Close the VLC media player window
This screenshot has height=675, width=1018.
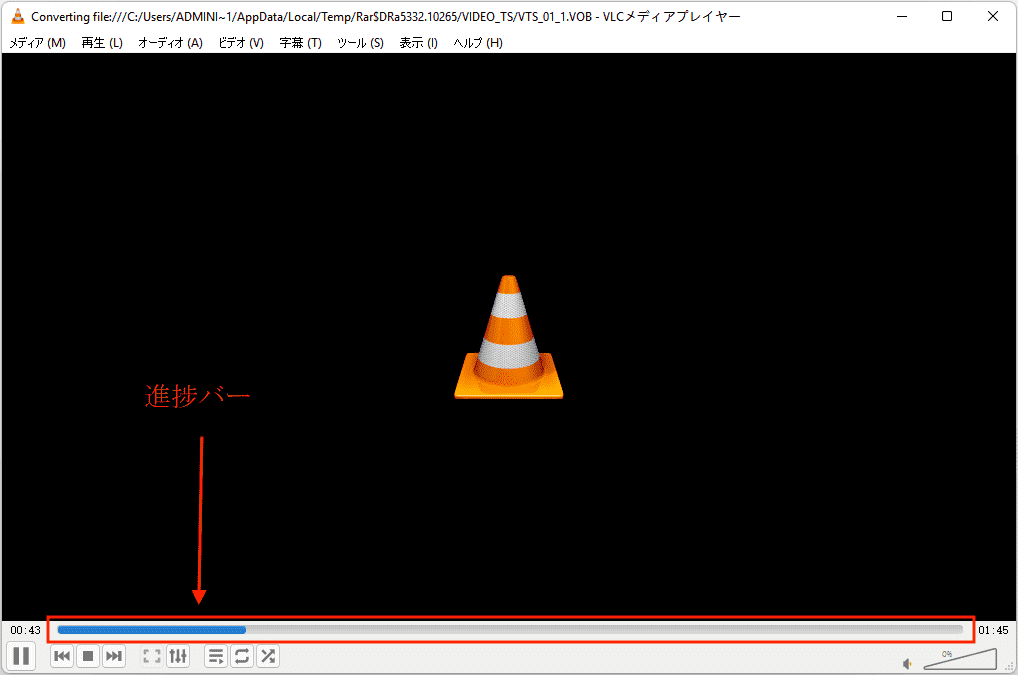pos(993,16)
